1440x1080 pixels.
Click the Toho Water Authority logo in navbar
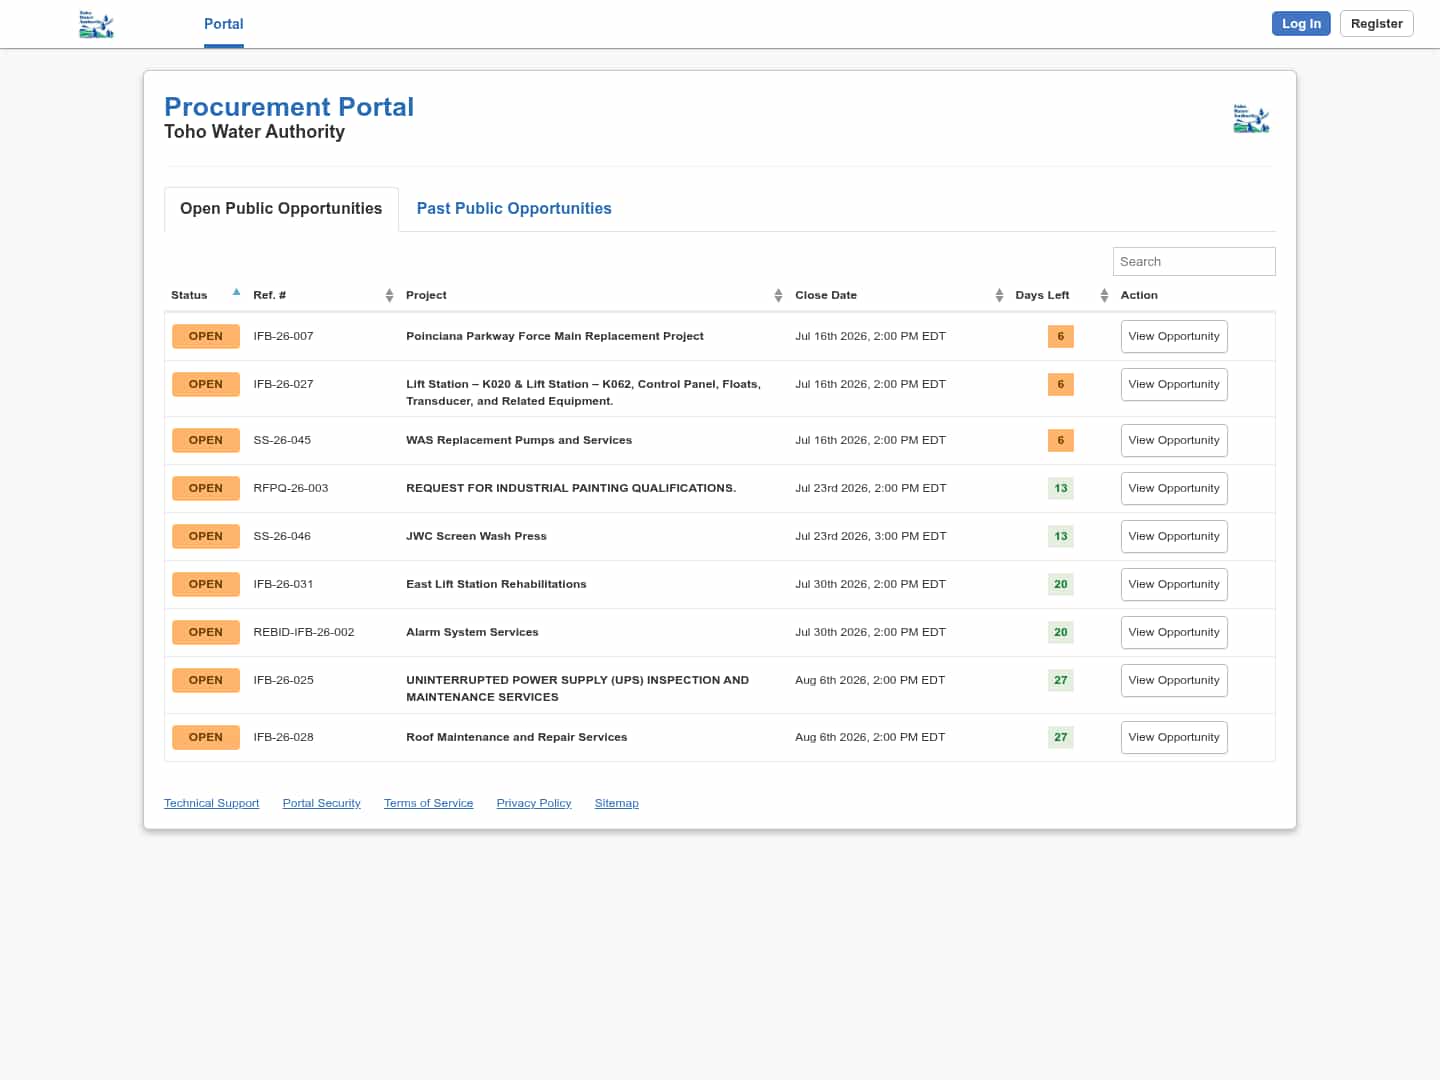96,24
